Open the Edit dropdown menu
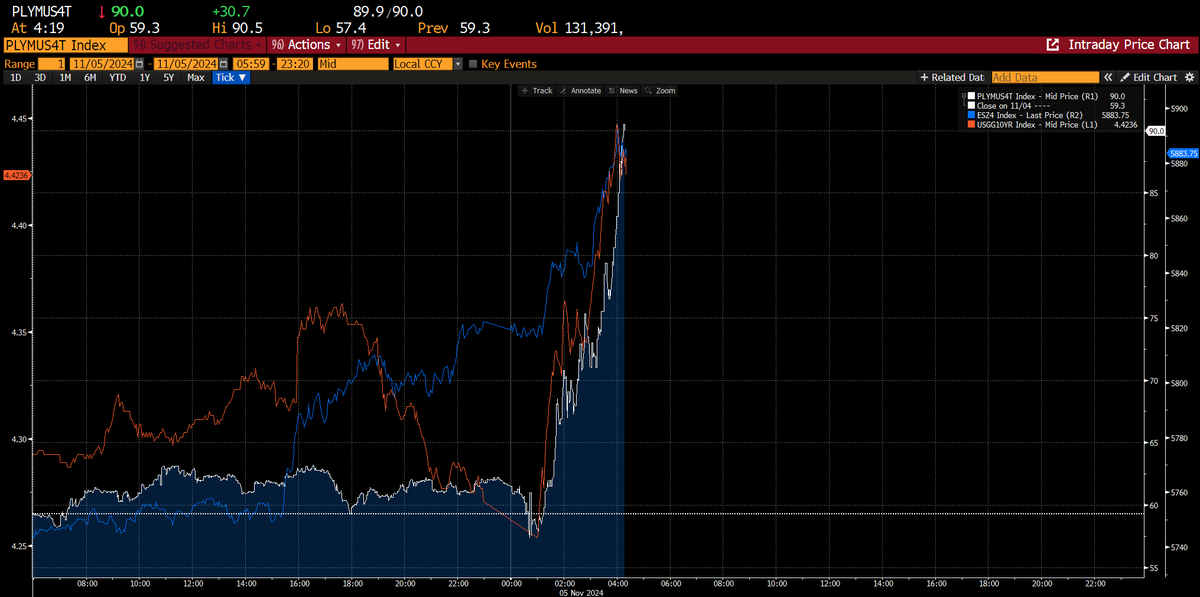 pyautogui.click(x=376, y=45)
